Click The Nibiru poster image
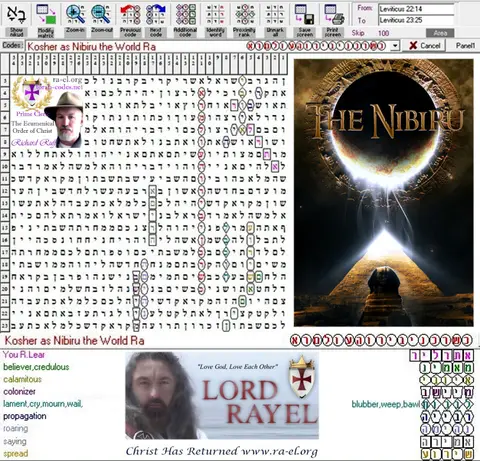 (x=384, y=193)
